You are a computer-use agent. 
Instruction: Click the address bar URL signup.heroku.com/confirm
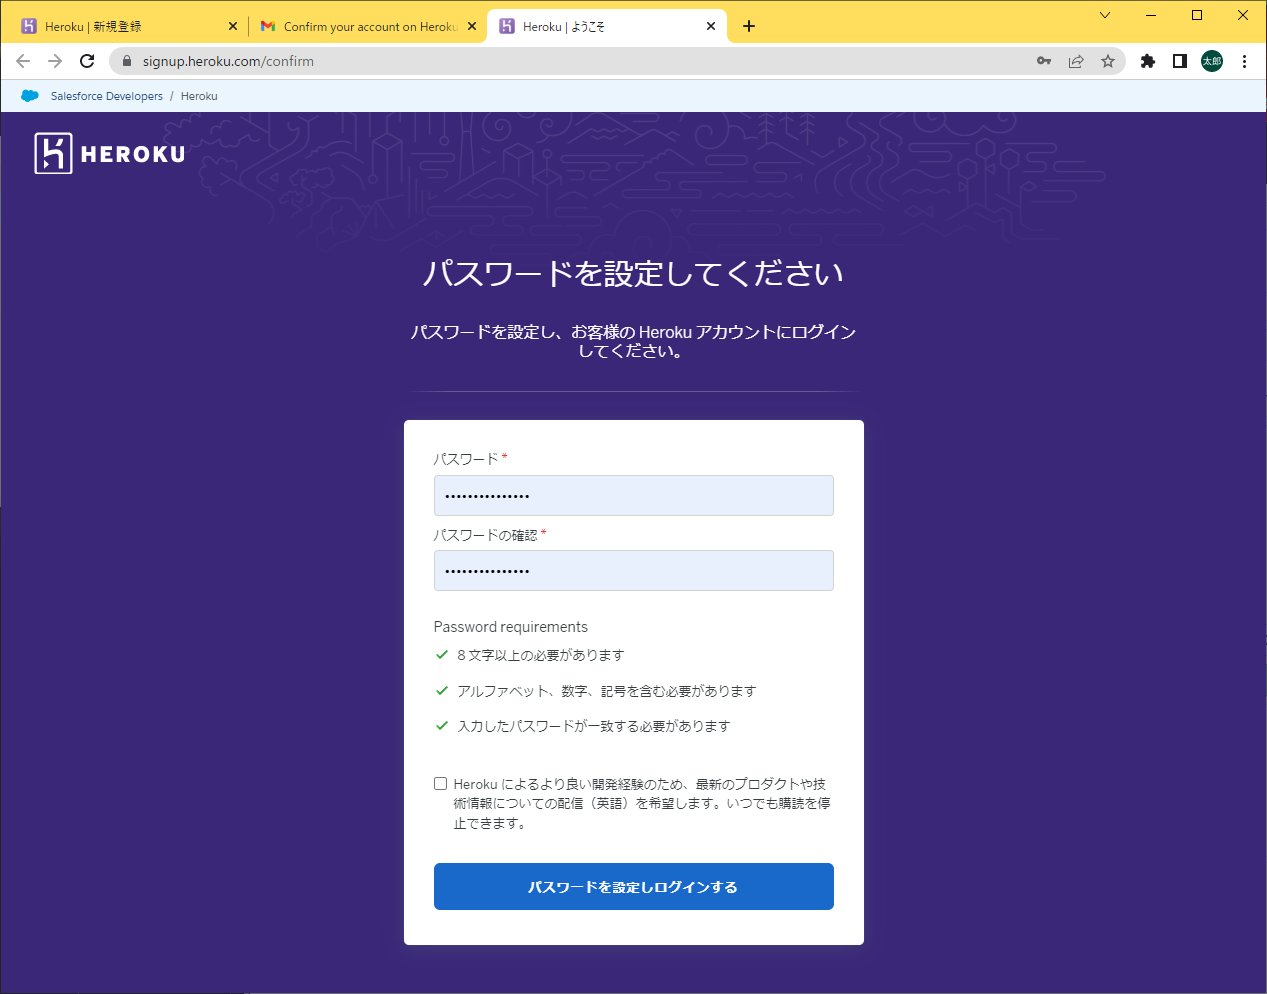[x=228, y=61]
